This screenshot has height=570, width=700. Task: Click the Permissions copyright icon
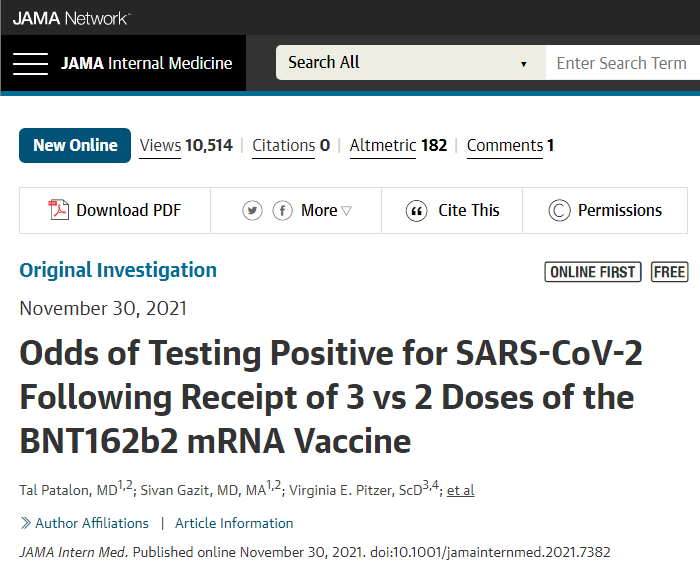click(559, 211)
